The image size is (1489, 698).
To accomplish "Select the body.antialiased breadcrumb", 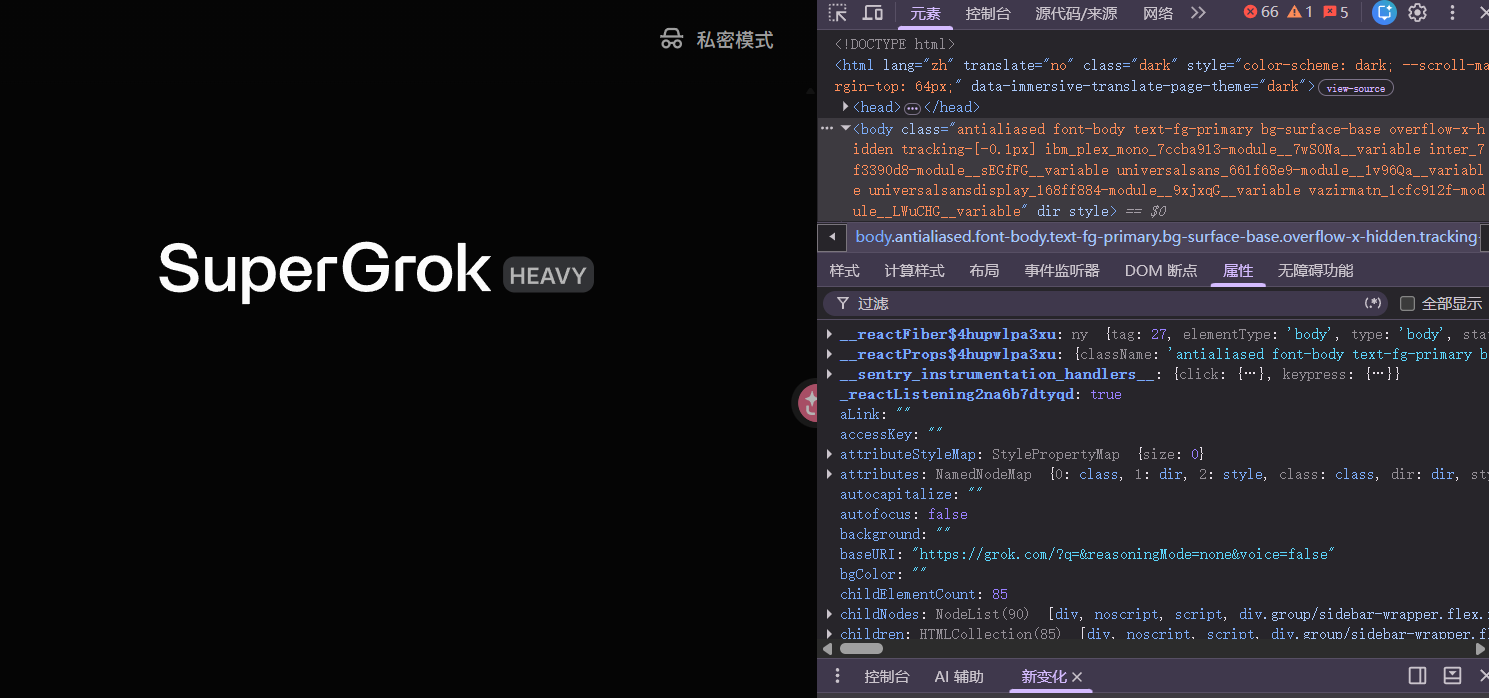I will [1166, 237].
